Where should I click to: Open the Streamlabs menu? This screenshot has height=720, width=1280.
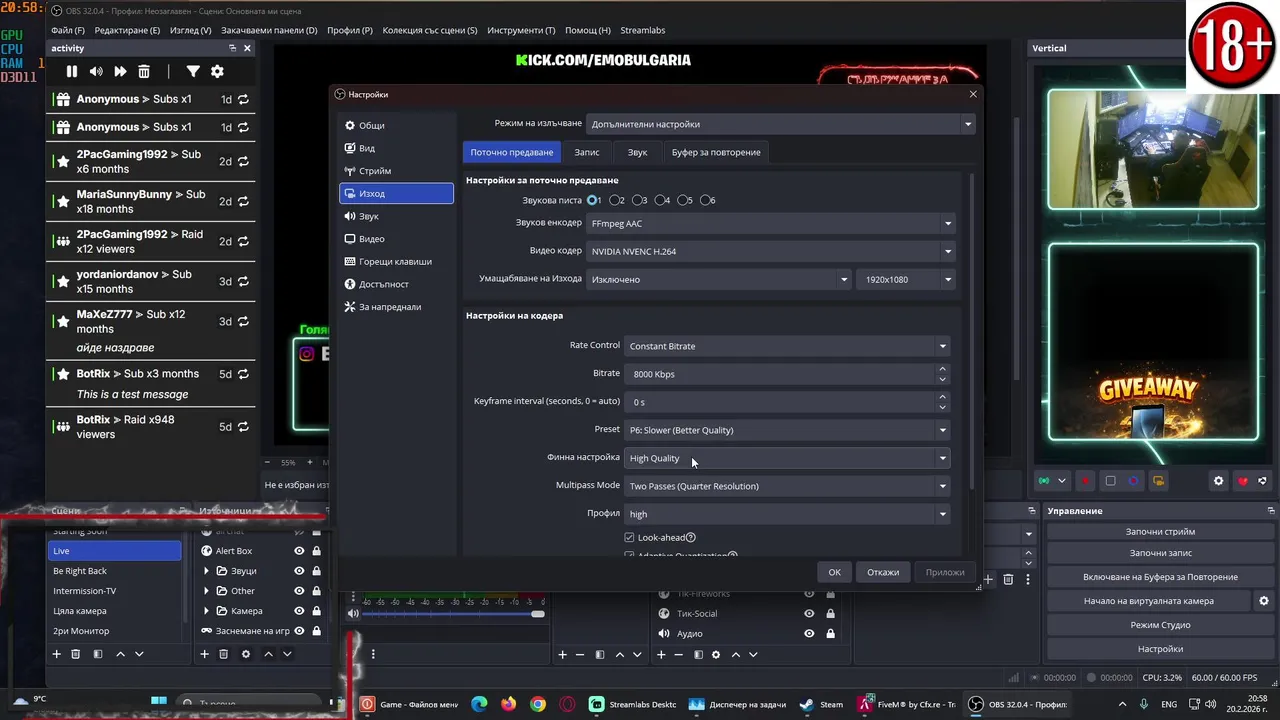[642, 30]
